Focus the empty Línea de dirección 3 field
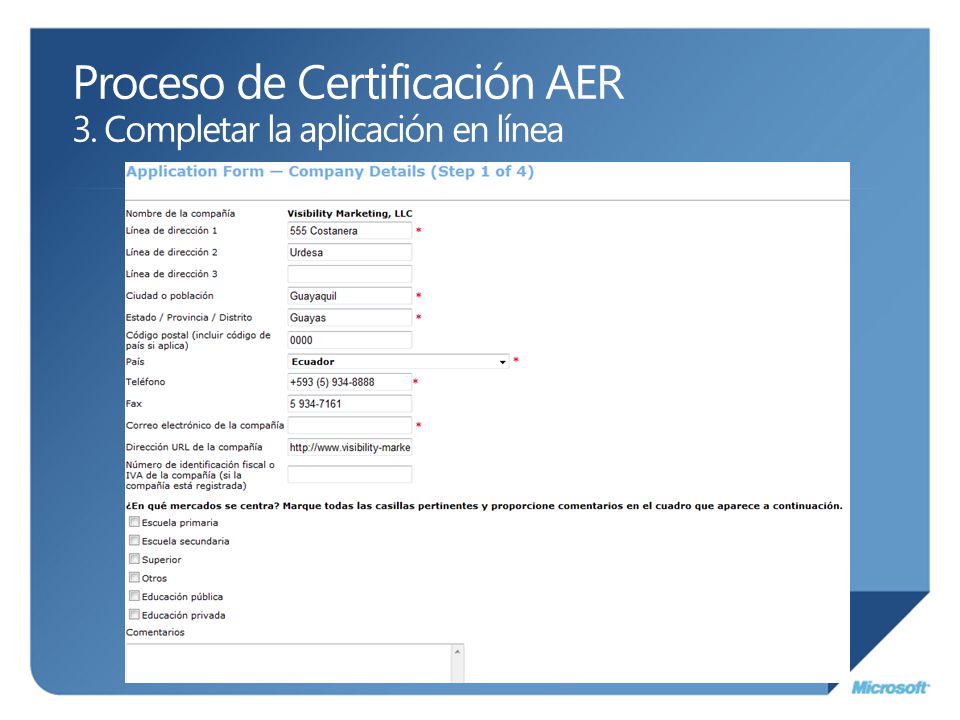Image resolution: width=960 pixels, height=720 pixels. [x=350, y=274]
